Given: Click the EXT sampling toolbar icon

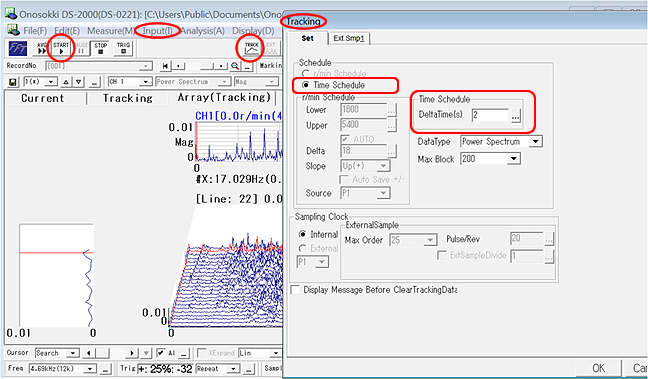Looking at the screenshot, I should [271, 48].
